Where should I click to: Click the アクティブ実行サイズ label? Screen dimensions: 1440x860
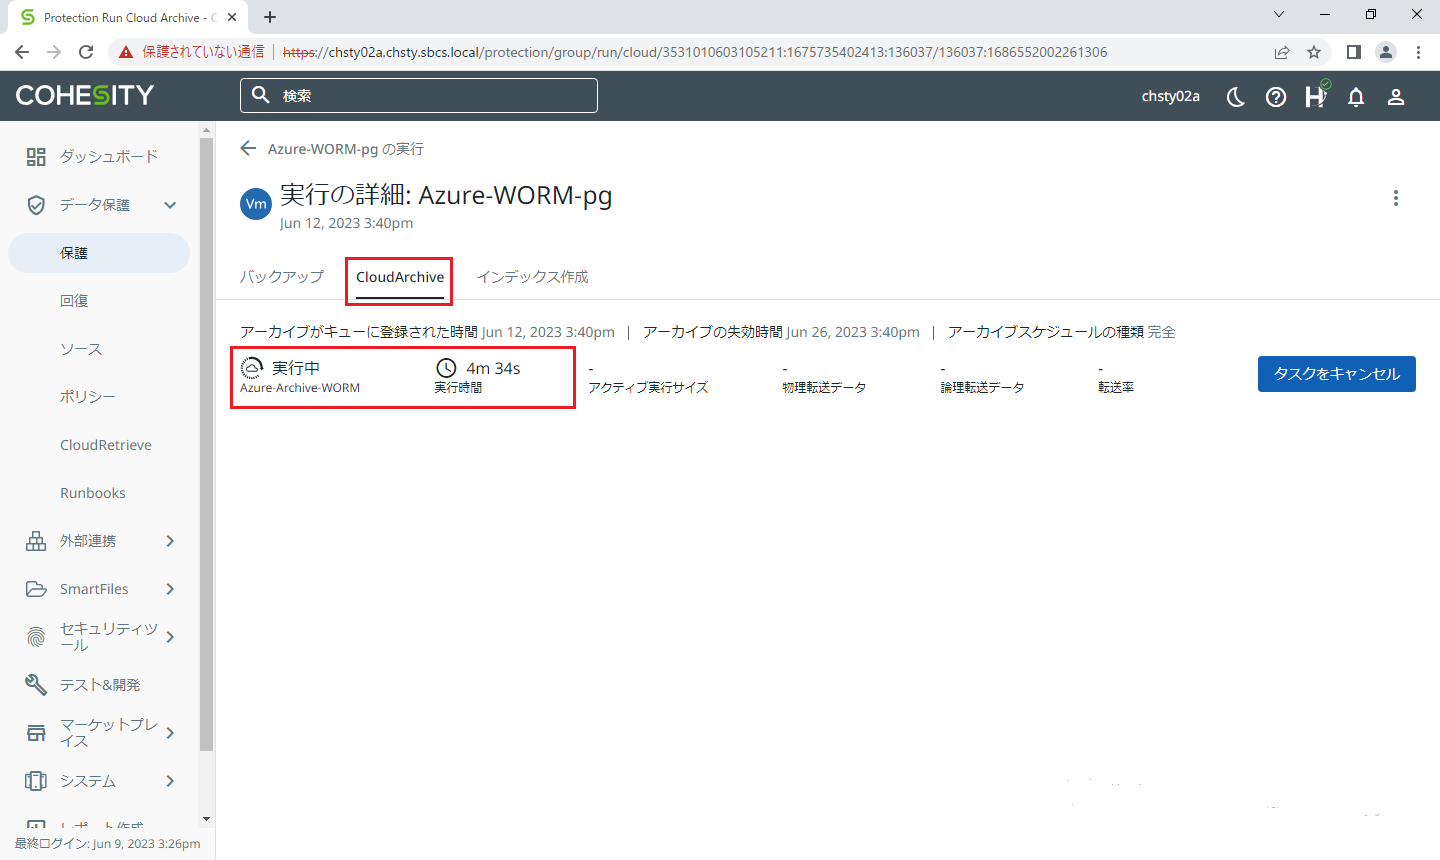648,388
